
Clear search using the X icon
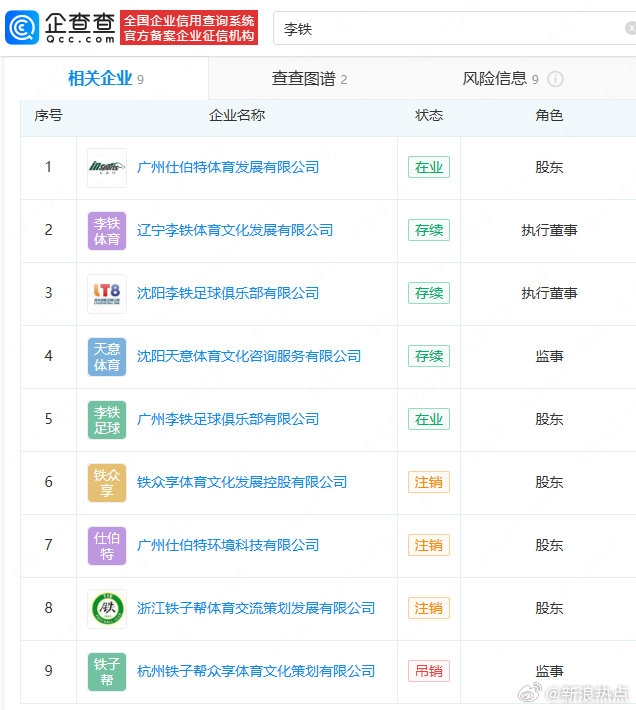tap(630, 29)
